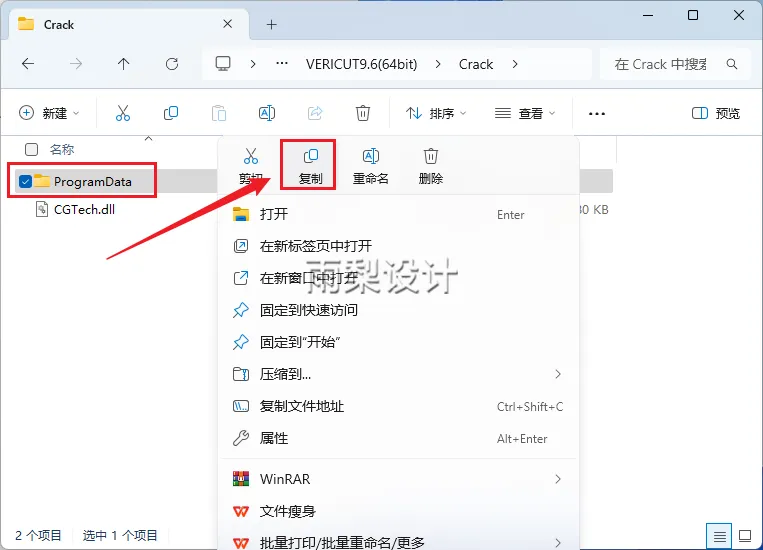Expand the chevron after VERICUT9.6(64bit)
Image resolution: width=763 pixels, height=550 pixels.
tap(438, 64)
